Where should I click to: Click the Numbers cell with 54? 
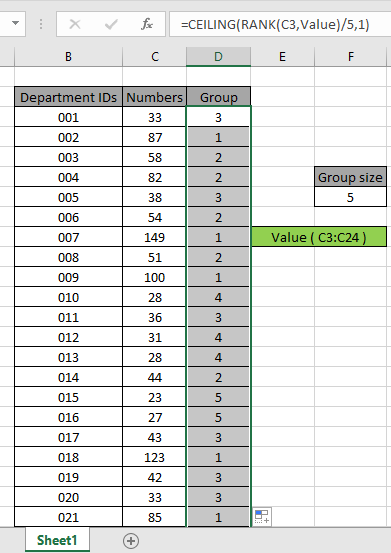click(x=154, y=217)
